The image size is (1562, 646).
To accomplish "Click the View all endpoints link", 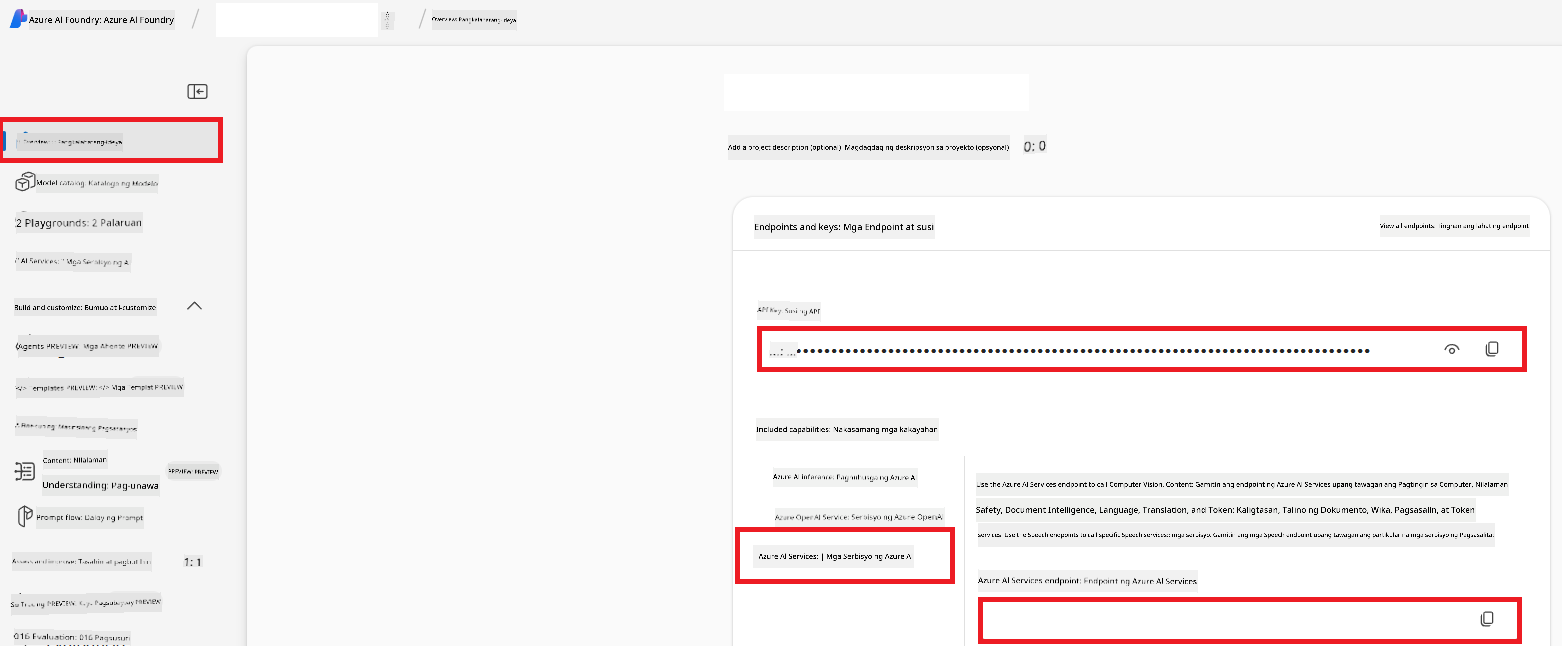I will point(1454,227).
